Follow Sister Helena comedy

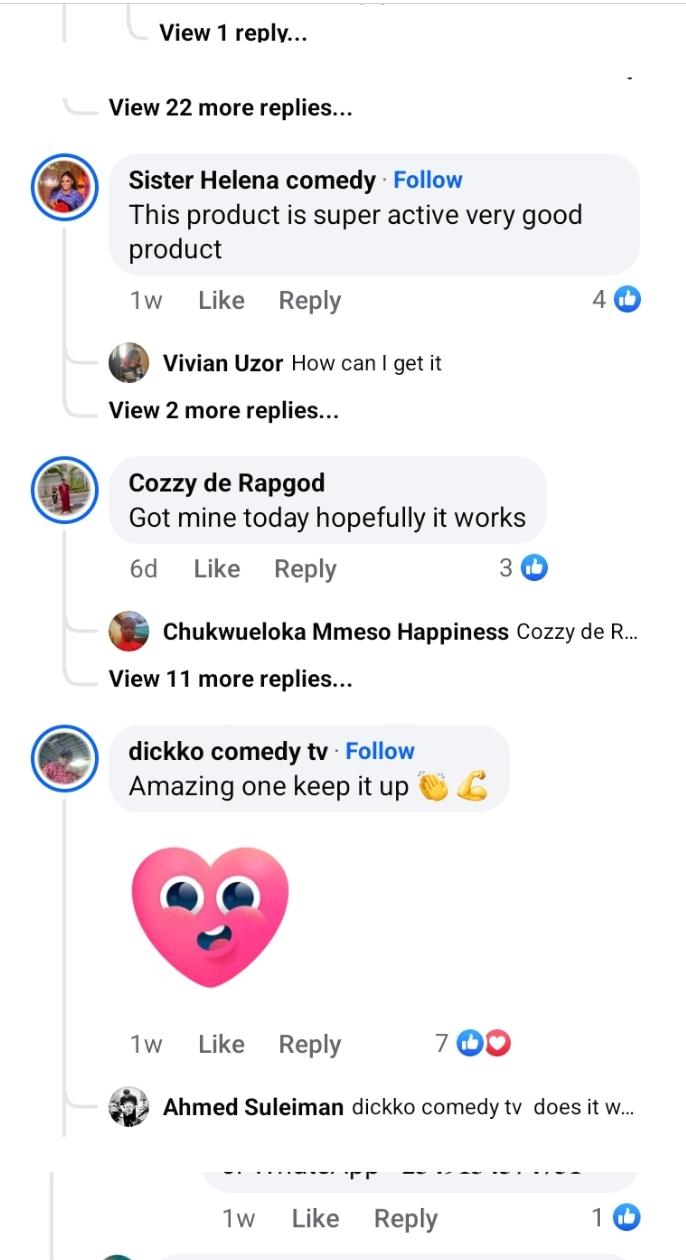pos(428,180)
